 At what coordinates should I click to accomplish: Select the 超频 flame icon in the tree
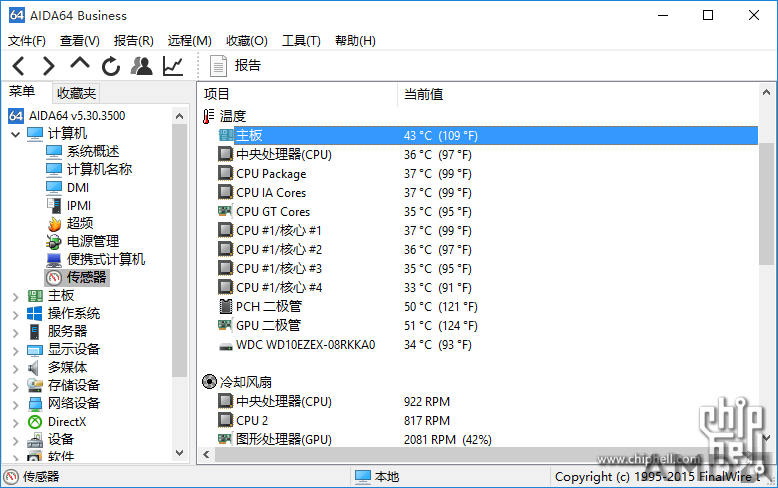tap(54, 224)
